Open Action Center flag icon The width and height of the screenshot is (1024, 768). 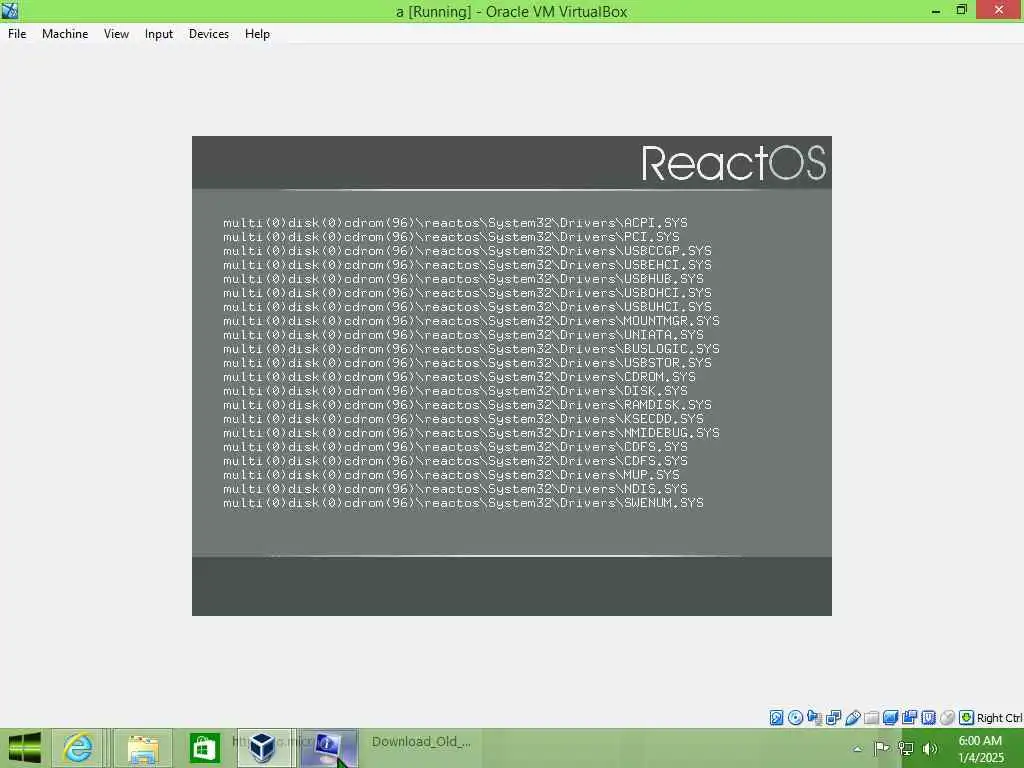[881, 748]
